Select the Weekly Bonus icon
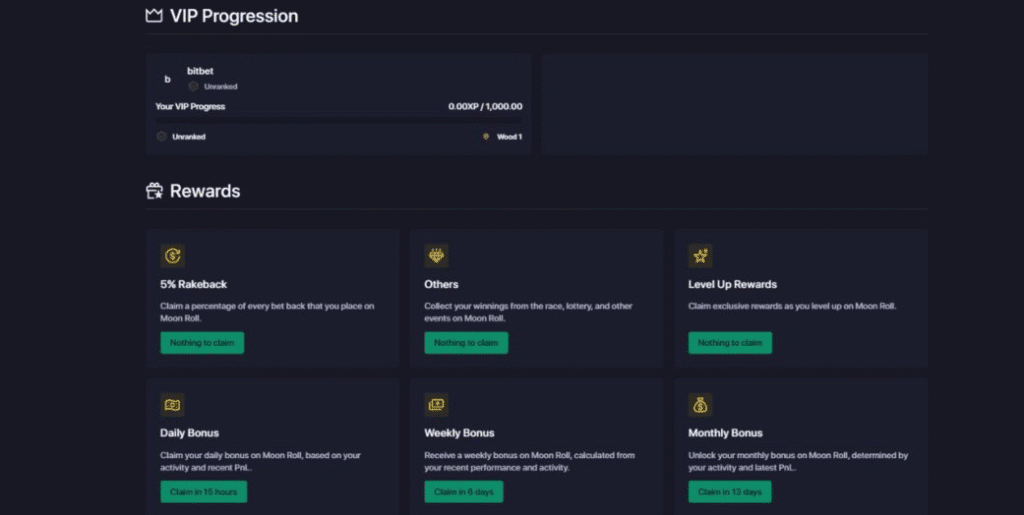 point(437,405)
